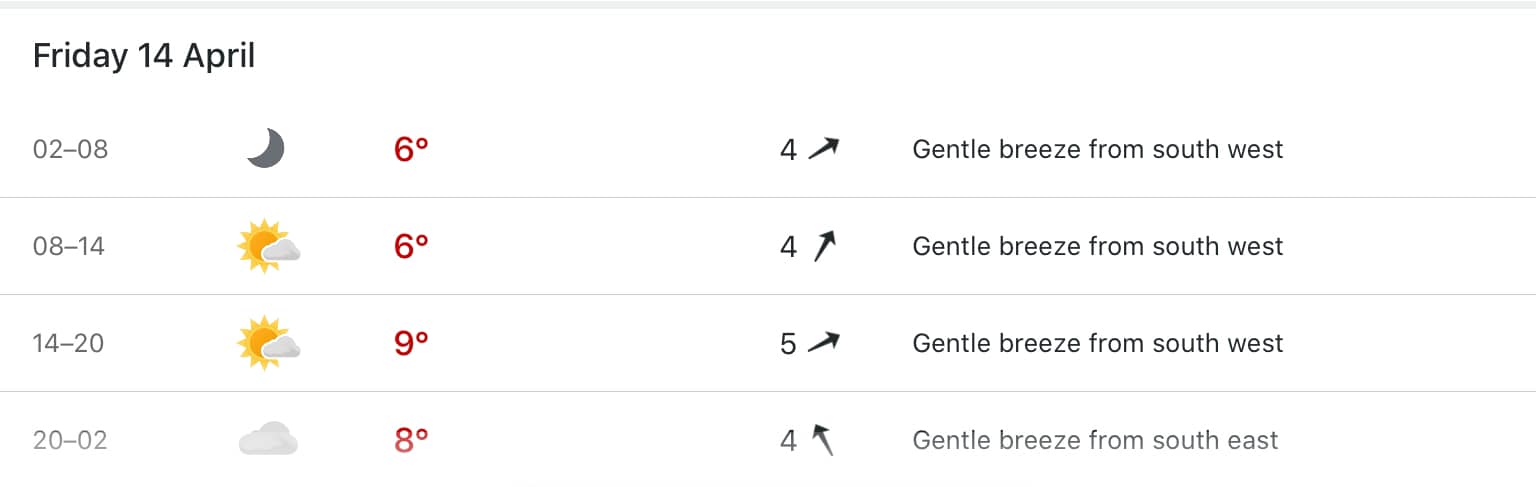Image resolution: width=1536 pixels, height=487 pixels.
Task: Click the 6° temperature at 08–14
Action: point(411,246)
